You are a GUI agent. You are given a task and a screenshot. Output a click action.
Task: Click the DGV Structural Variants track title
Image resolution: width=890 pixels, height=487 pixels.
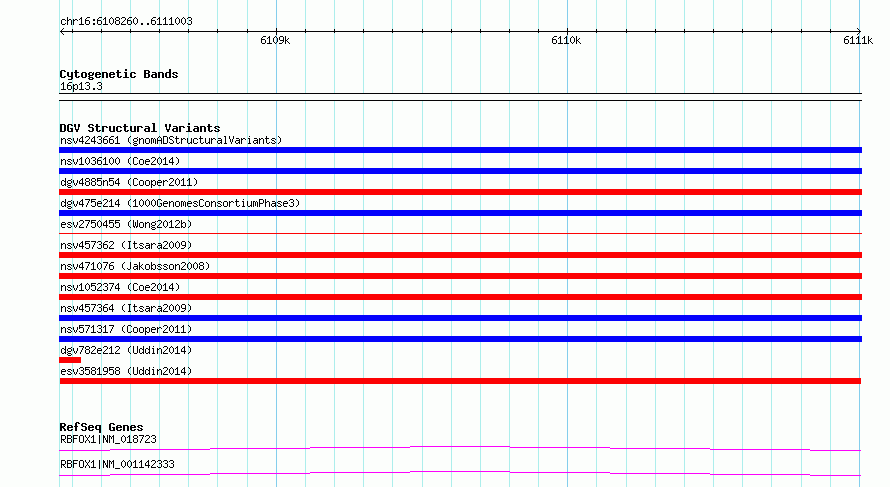[140, 128]
